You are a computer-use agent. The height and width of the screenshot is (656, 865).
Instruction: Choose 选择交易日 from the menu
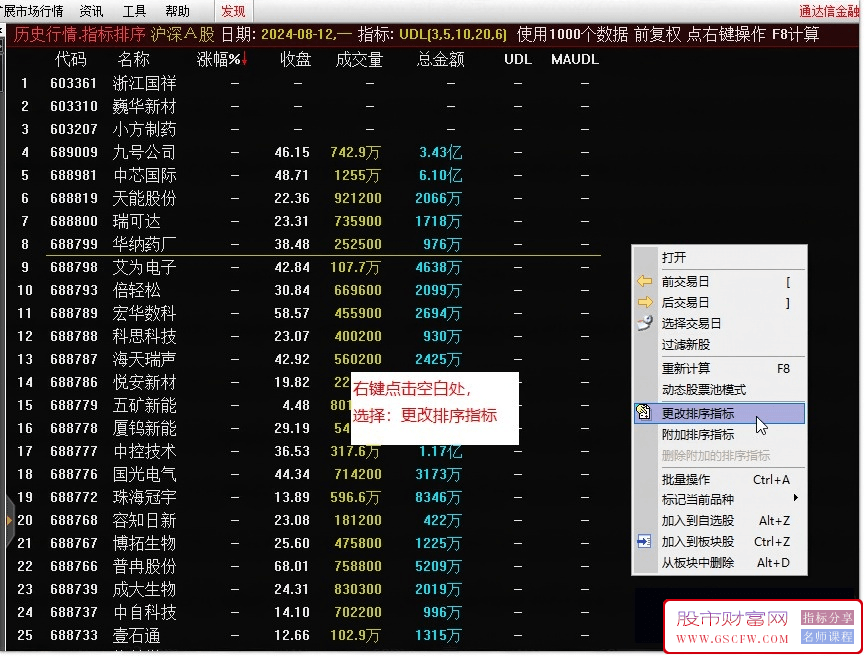[719, 323]
